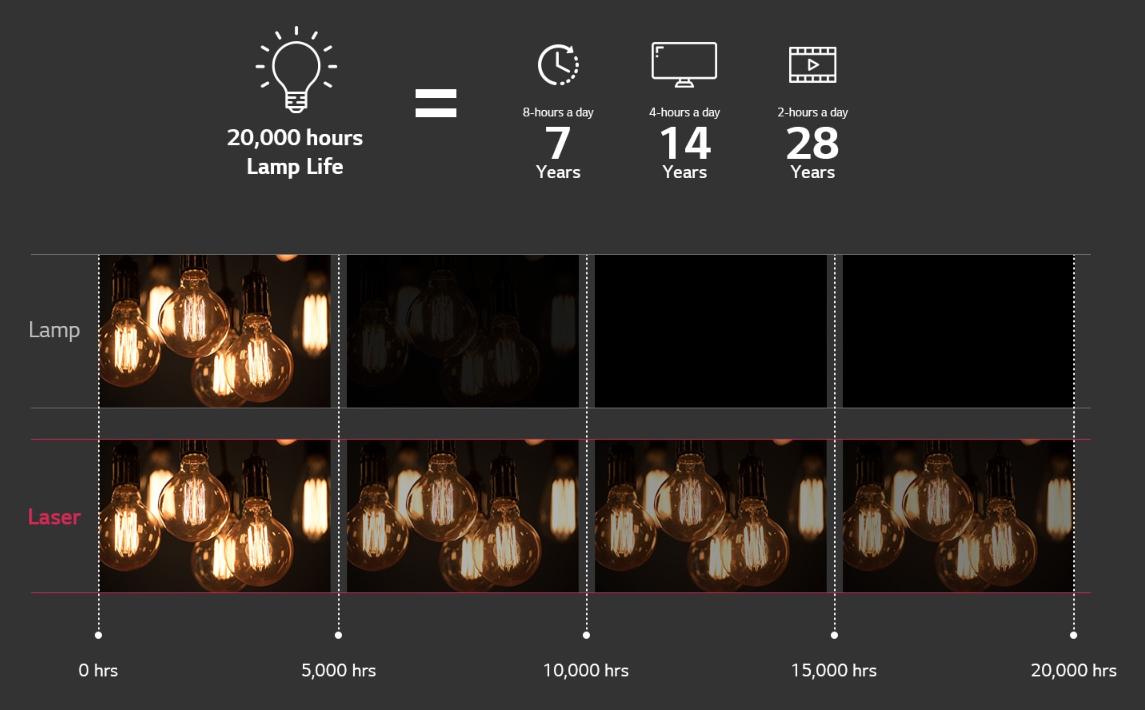Click the film strip icon above 2-hours a day

pyautogui.click(x=812, y=65)
